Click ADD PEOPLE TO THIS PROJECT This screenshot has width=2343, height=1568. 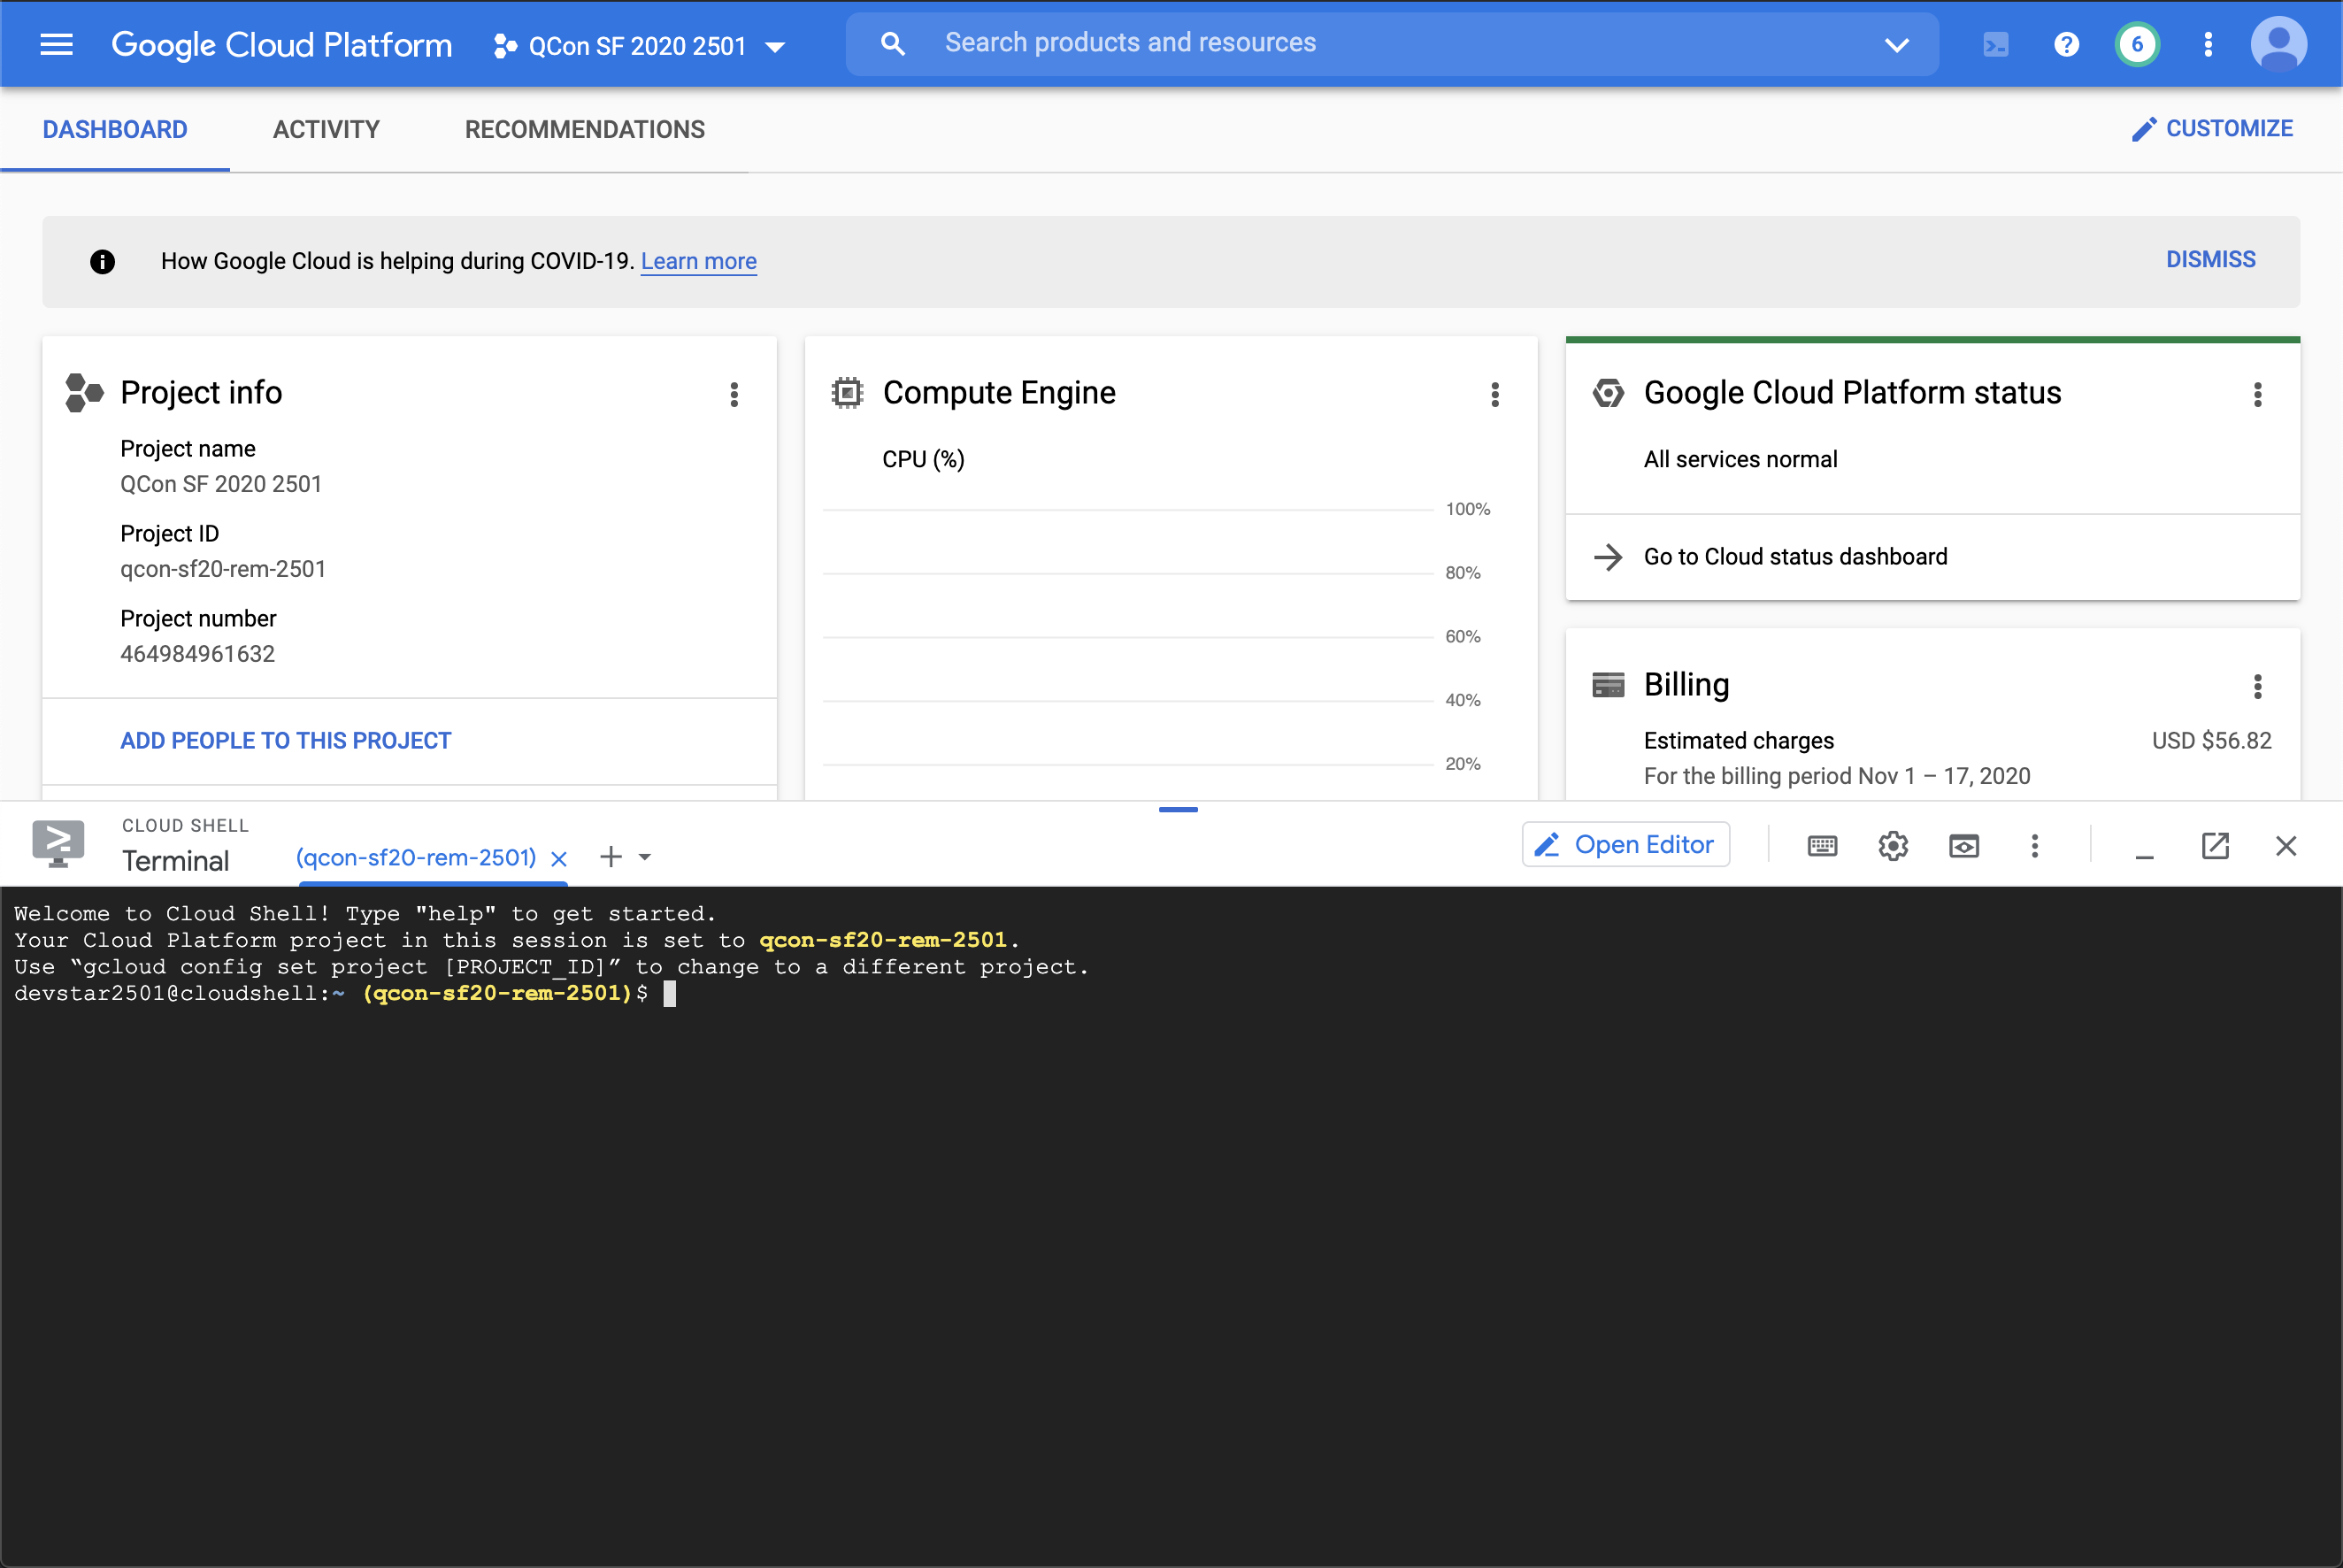286,741
